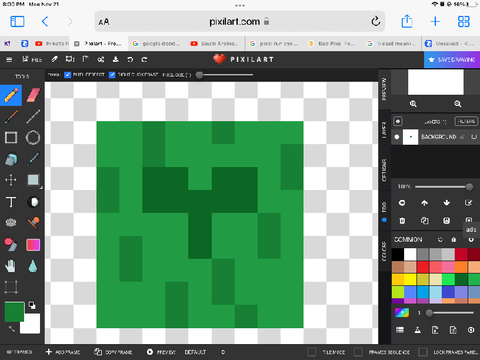480x360 pixels.
Task: Enable the Lock Frames Panel checkbox
Action: [423, 352]
